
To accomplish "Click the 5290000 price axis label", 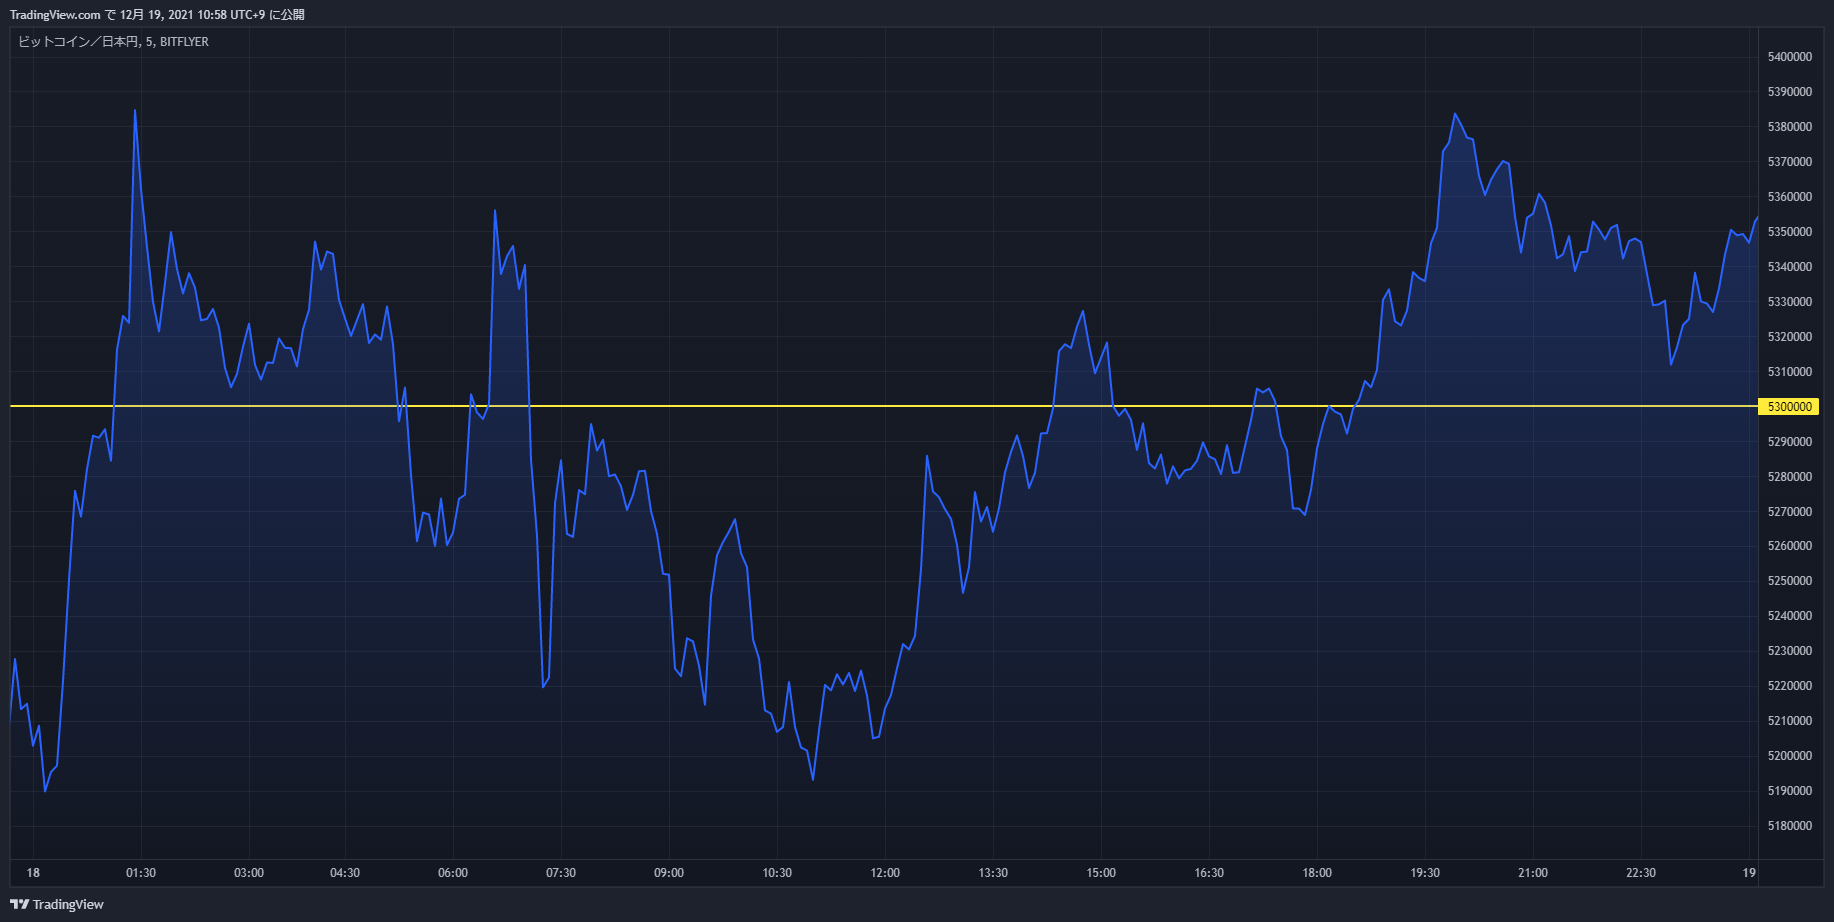I will pos(1789,442).
